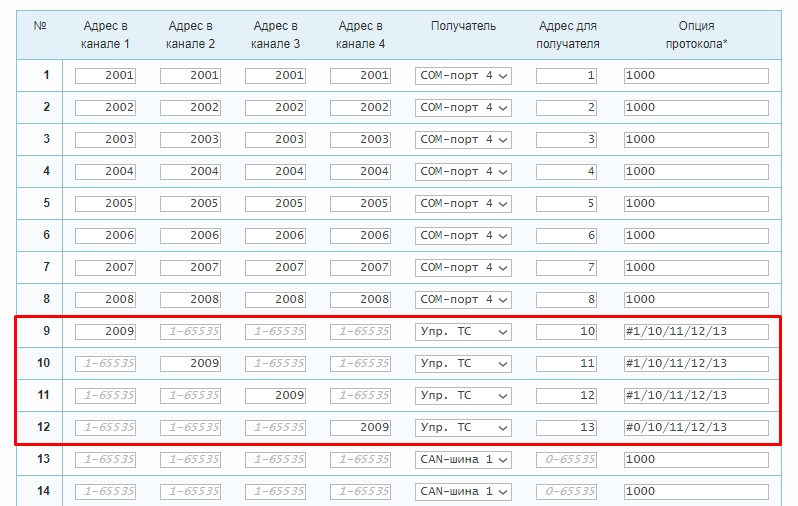
Task: Click empty channel 1 address field in row 14
Action: (105, 492)
